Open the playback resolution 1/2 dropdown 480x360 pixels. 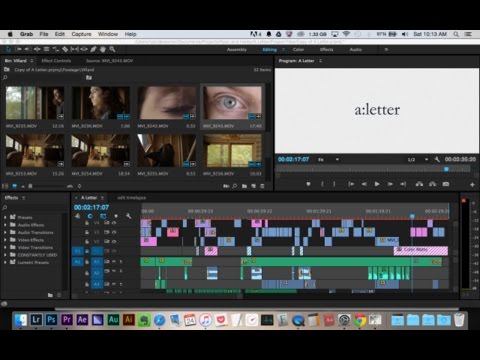click(x=418, y=160)
